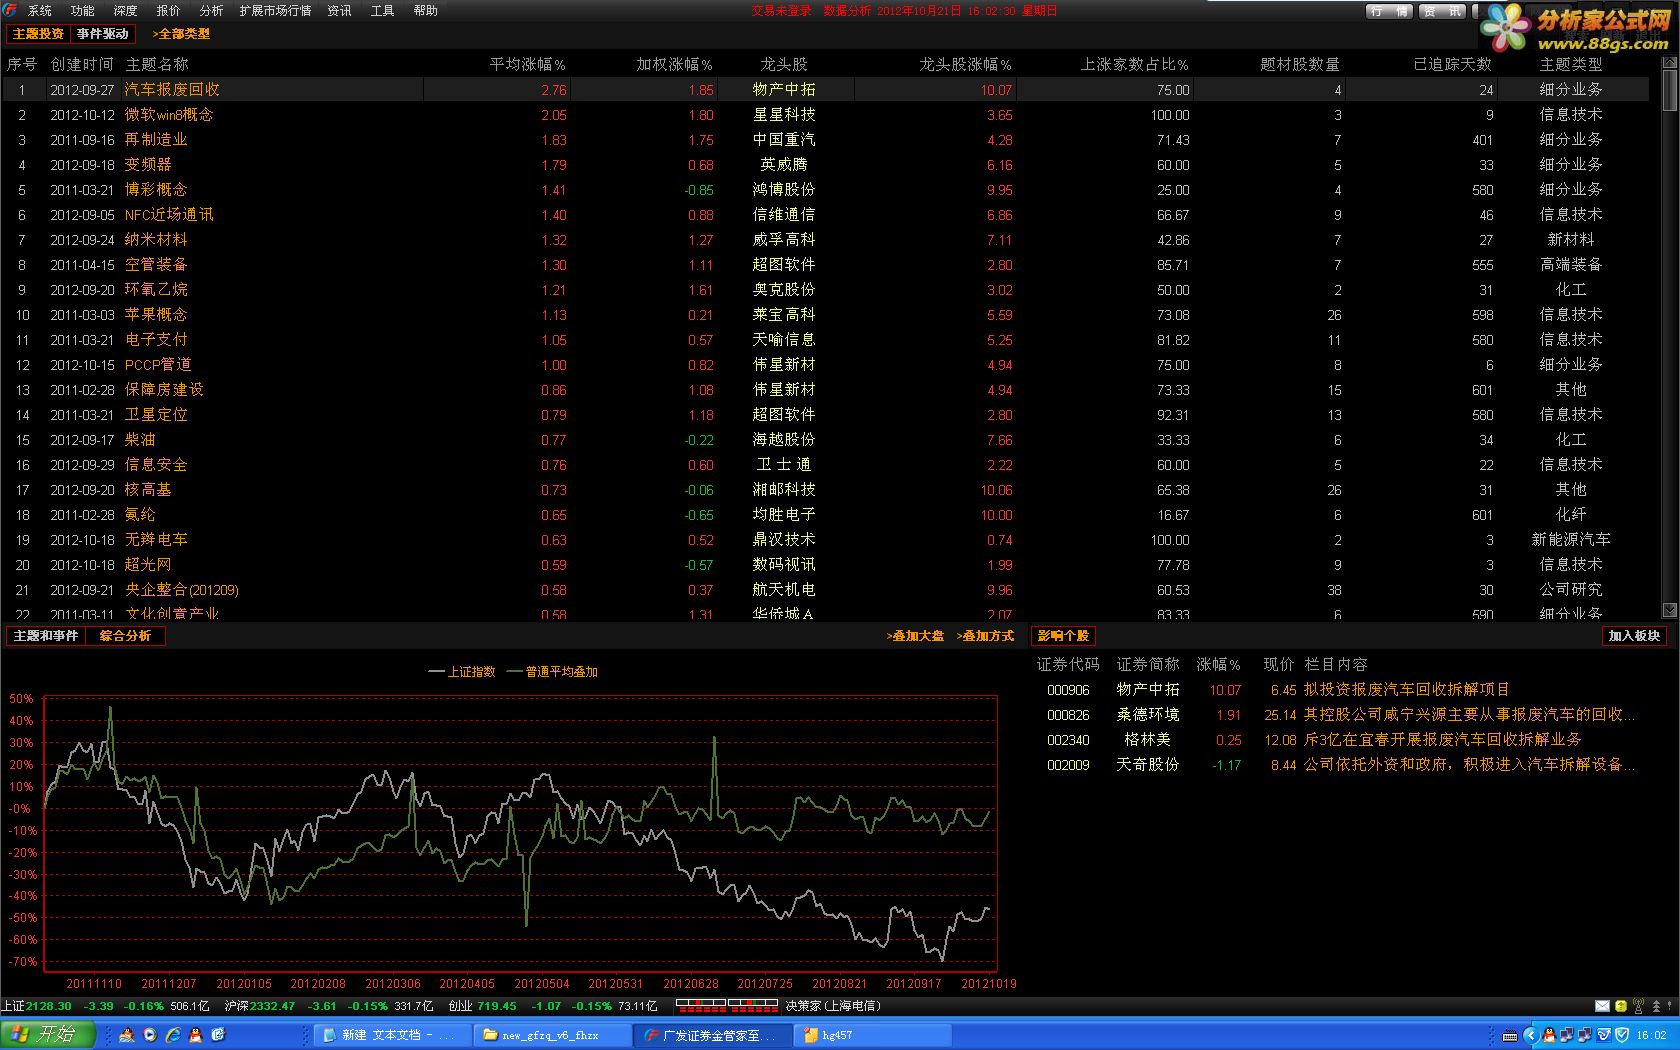Select the NFC近场通讯 theme row
Screen dimensions: 1680x1050
[826, 215]
